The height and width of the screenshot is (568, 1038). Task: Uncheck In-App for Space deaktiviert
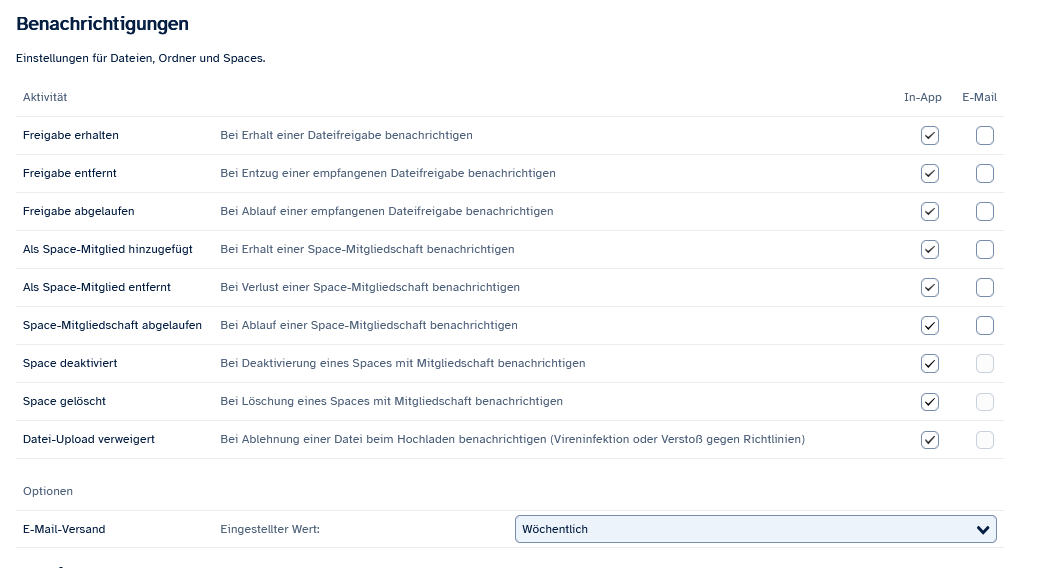tap(930, 364)
